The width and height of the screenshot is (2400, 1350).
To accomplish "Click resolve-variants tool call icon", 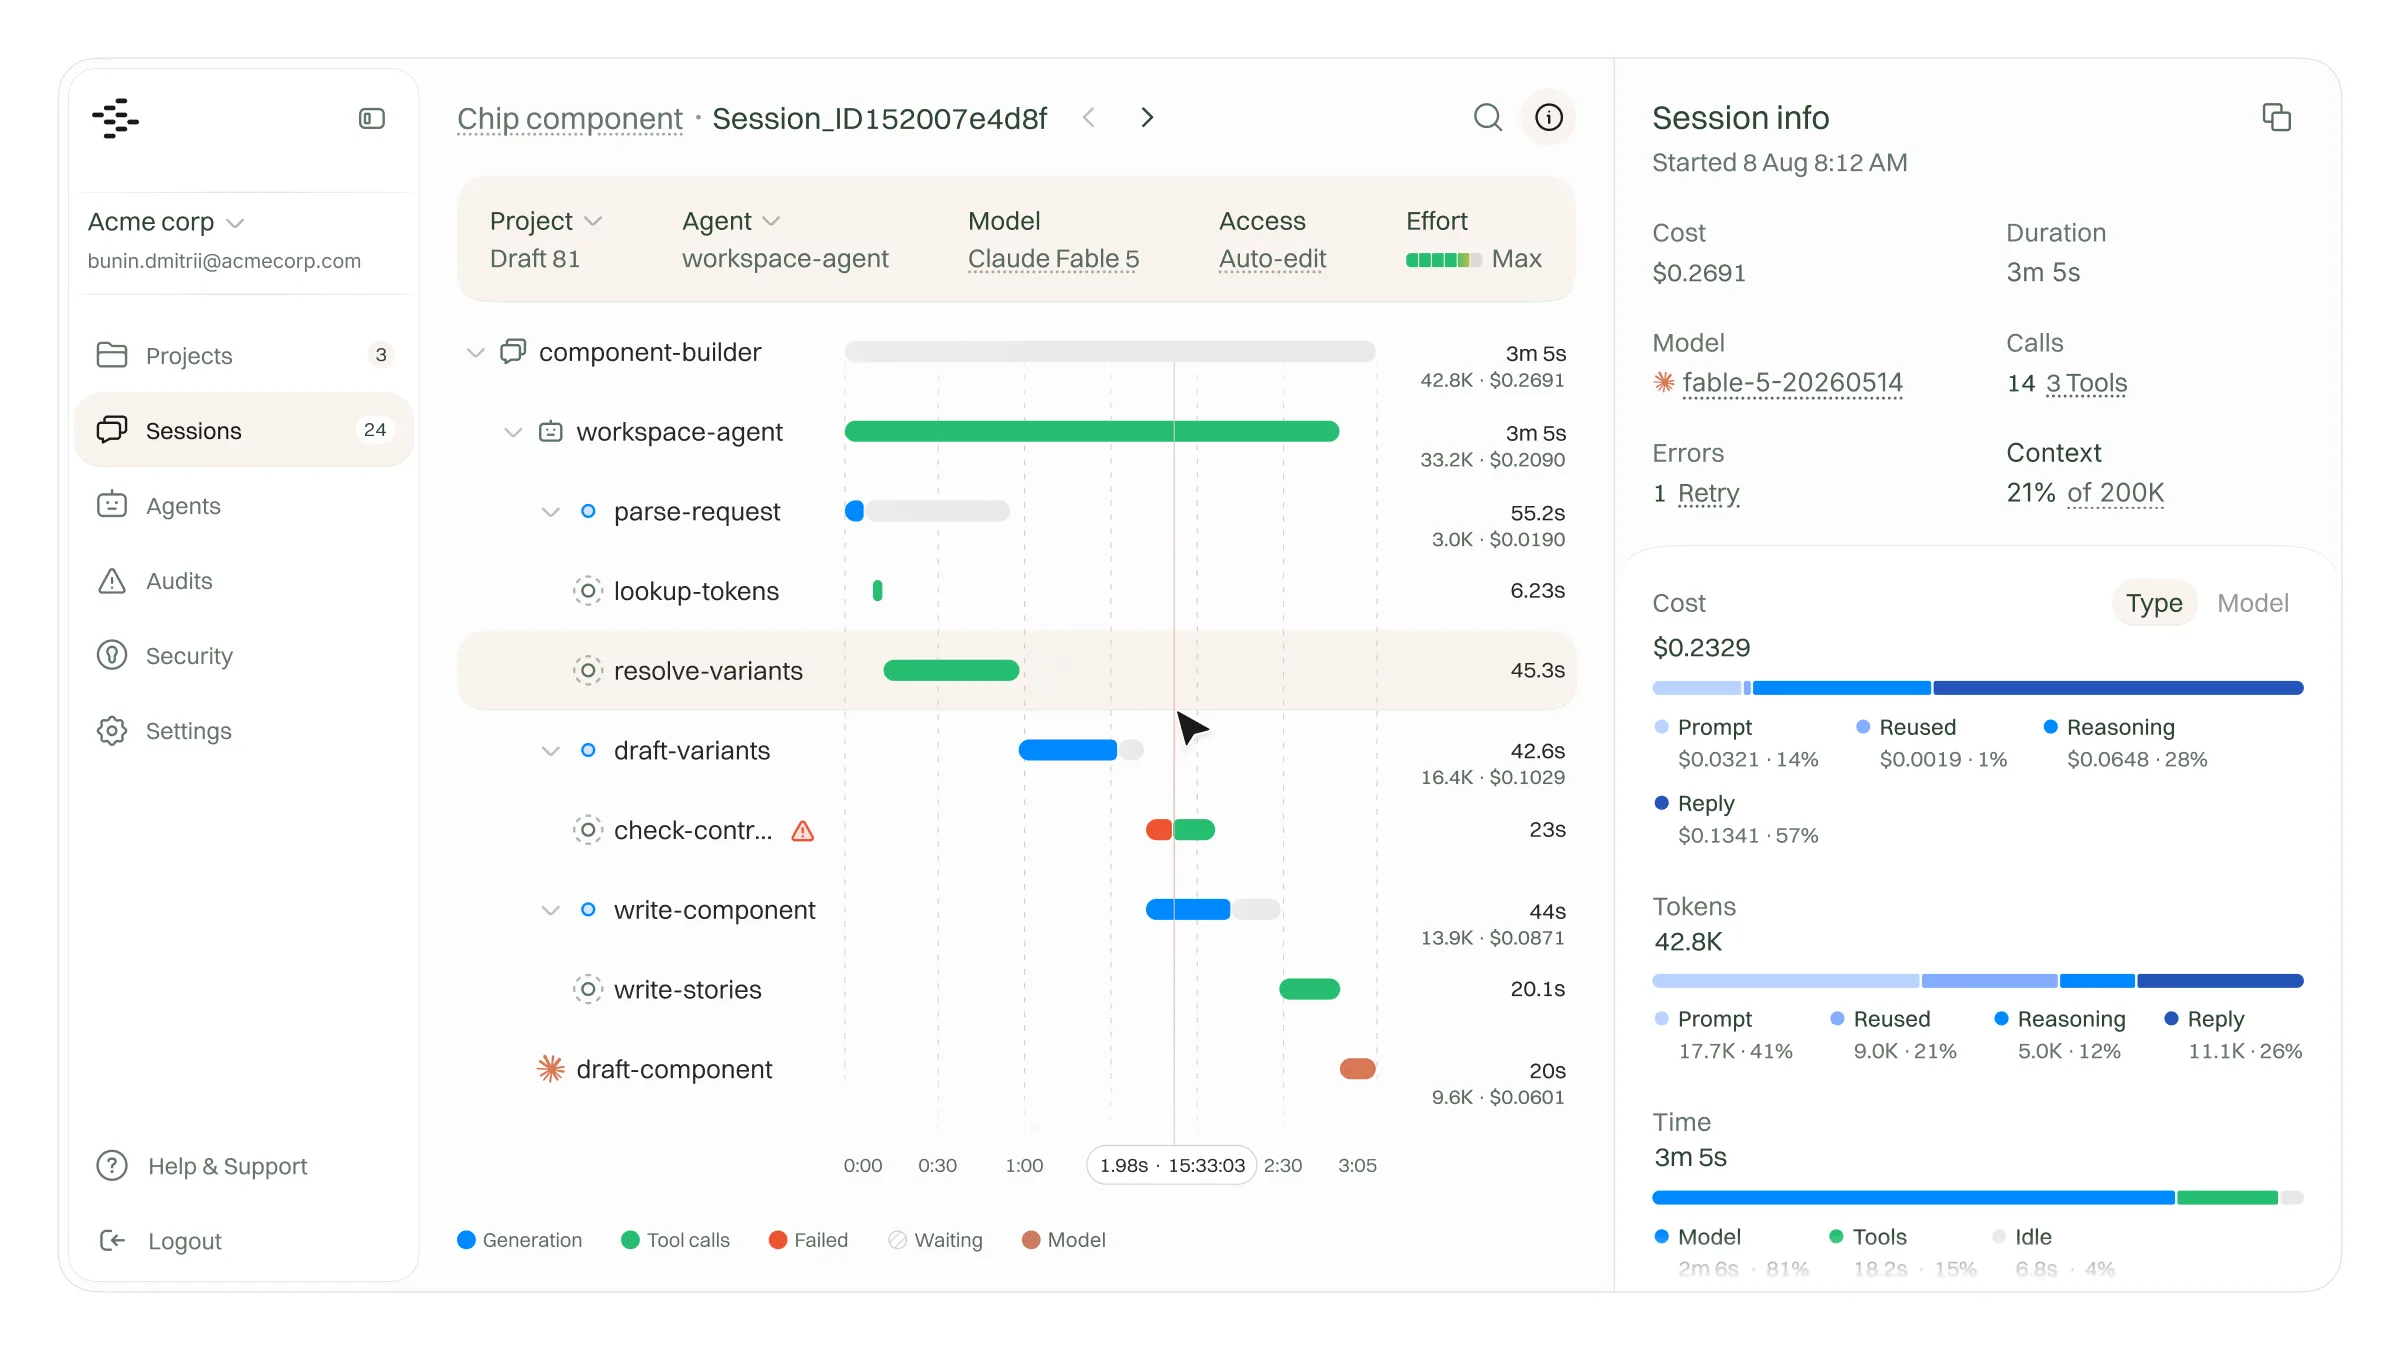I will 588,670.
